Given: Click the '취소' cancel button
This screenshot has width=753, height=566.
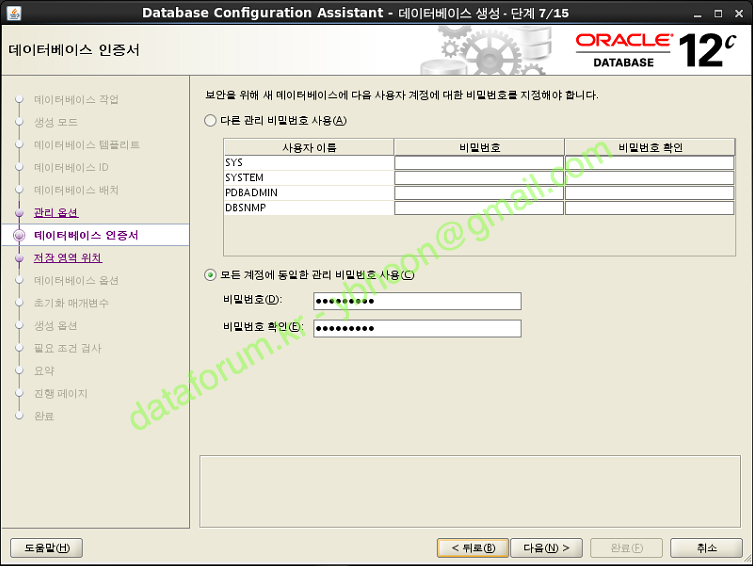Looking at the screenshot, I should coord(706,548).
